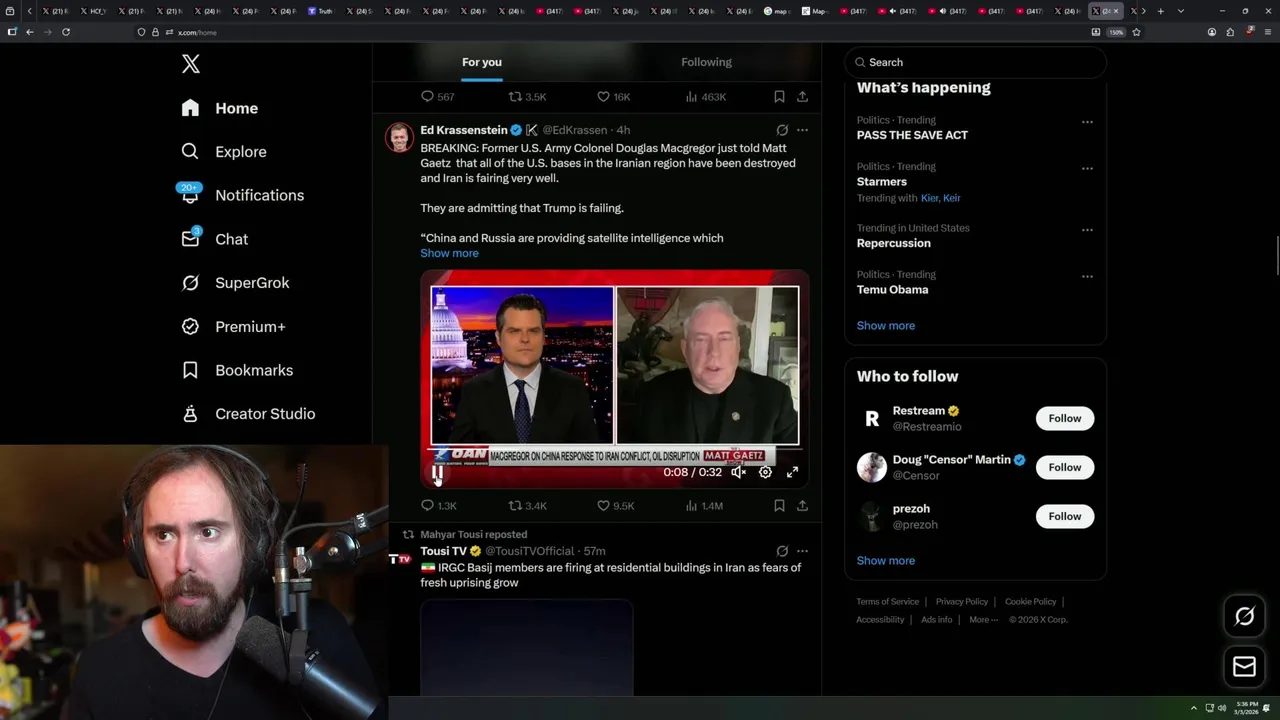
Task: Open Notifications bell with 20+ badge
Action: click(x=242, y=195)
